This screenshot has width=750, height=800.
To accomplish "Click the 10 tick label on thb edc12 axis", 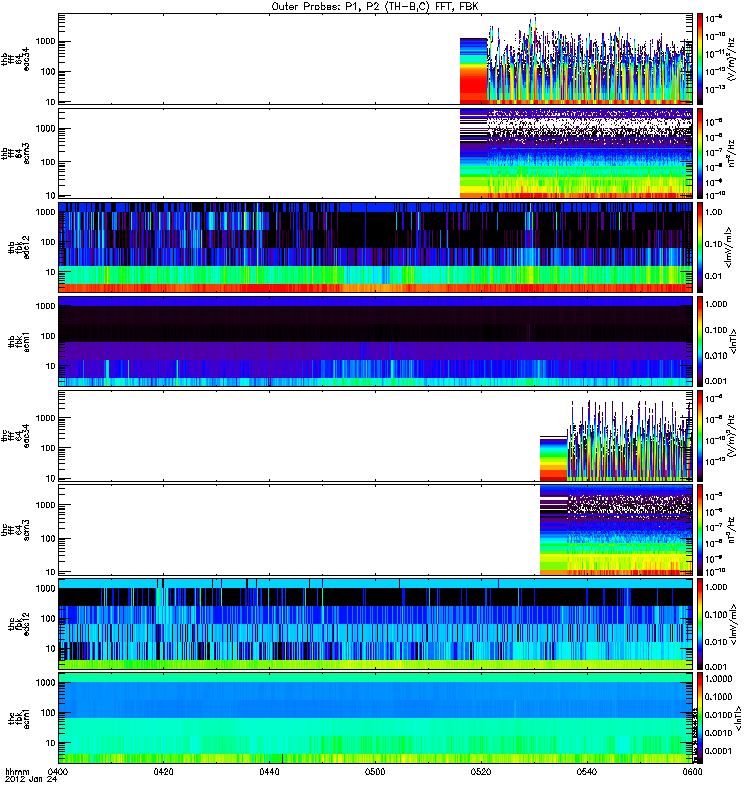I will pos(50,272).
